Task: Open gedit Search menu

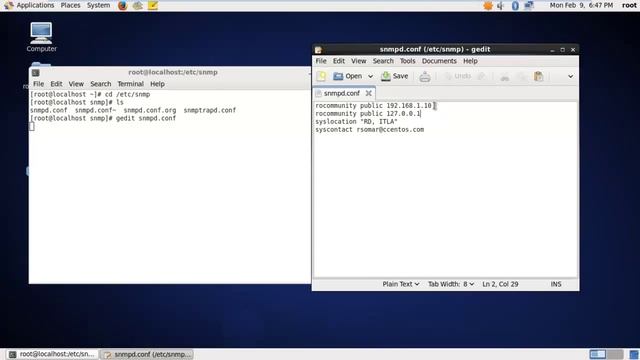Action: pyautogui.click(x=383, y=61)
